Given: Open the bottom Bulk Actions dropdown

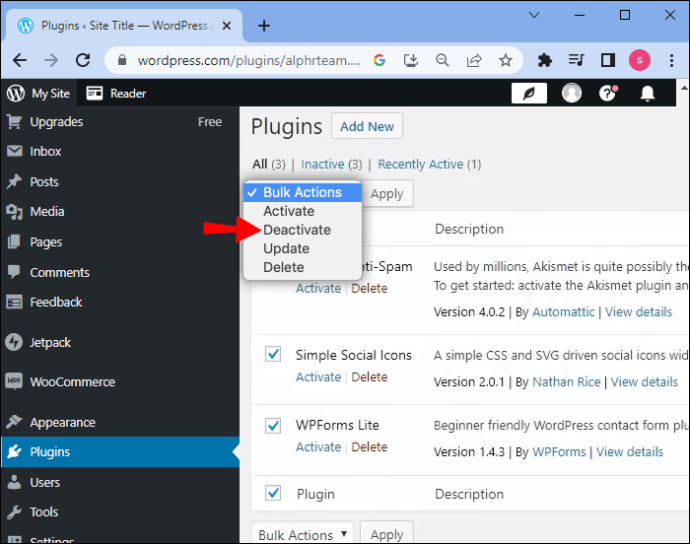Looking at the screenshot, I should click(x=303, y=535).
